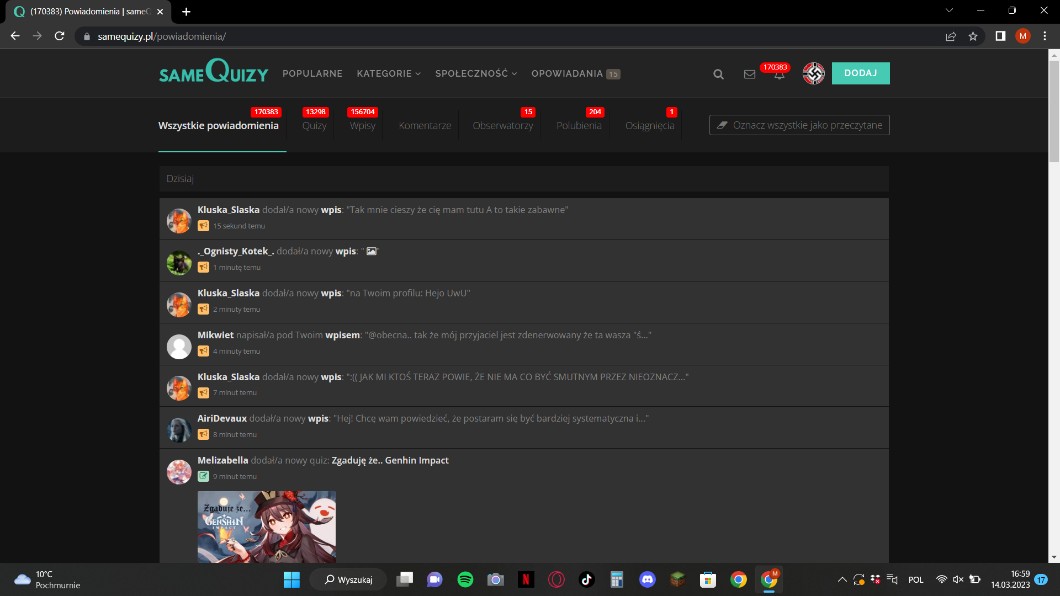Click the share page icon in address bar
Image resolution: width=1060 pixels, height=596 pixels.
(950, 36)
